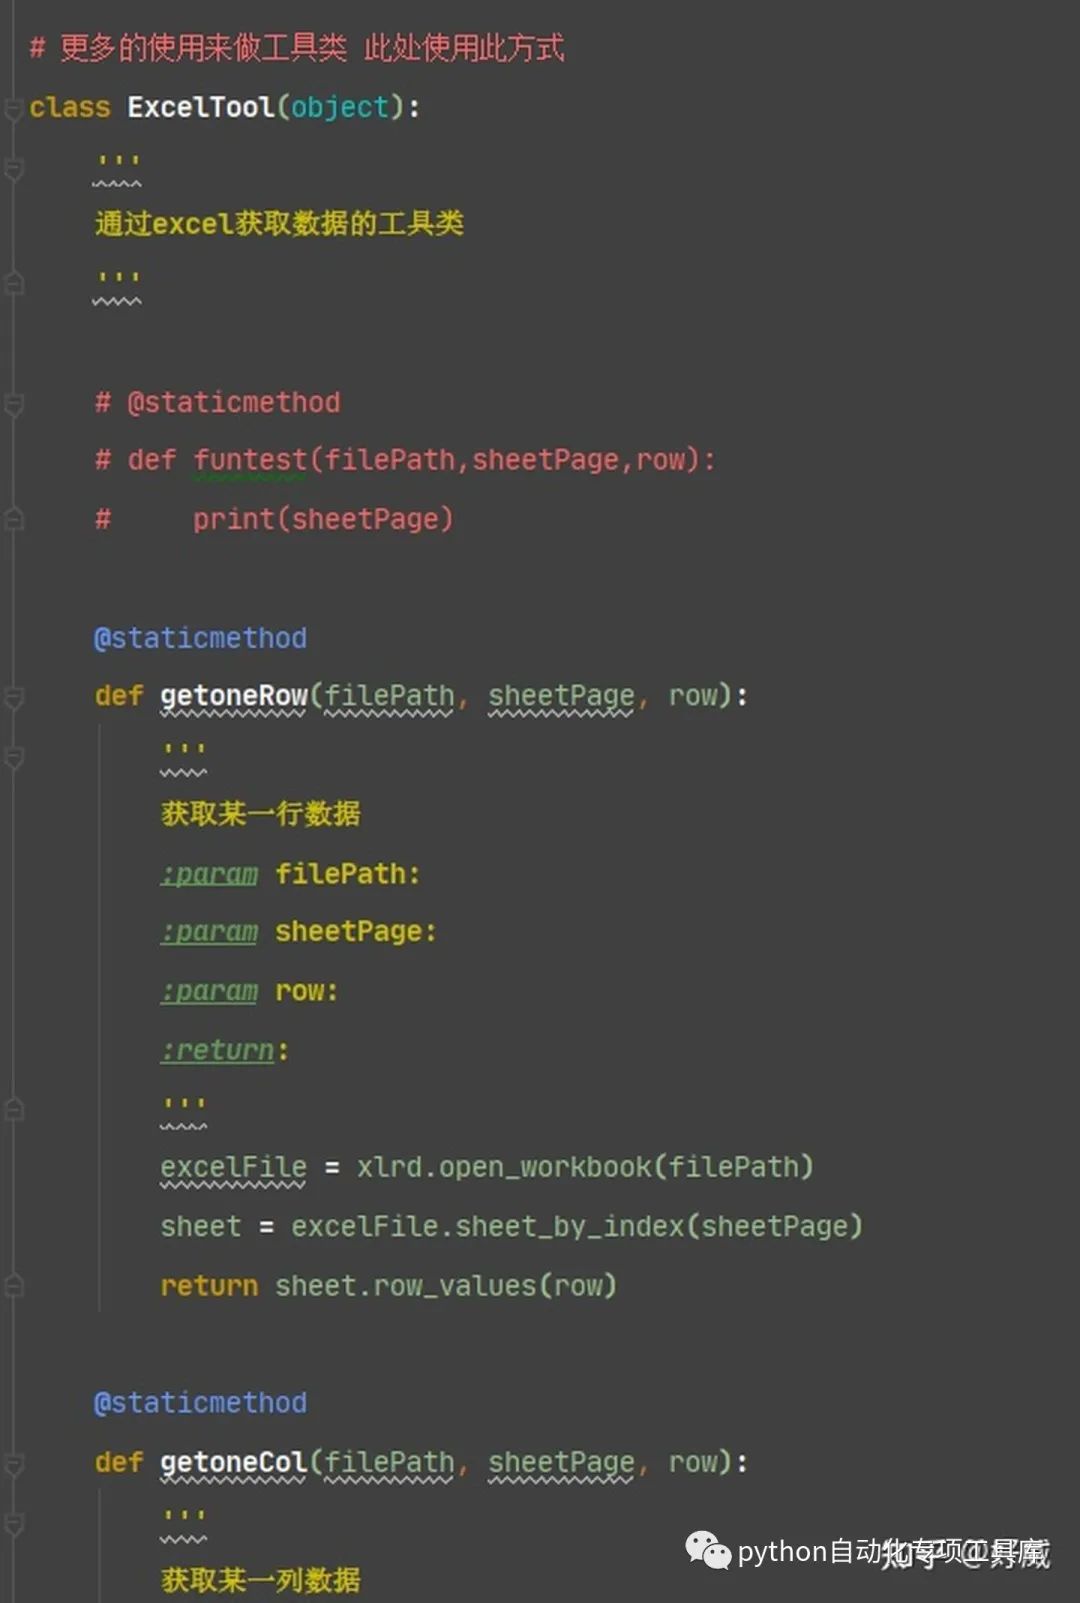Click docstring text '获取某一列数据'
This screenshot has width=1080, height=1603.
(x=261, y=1580)
